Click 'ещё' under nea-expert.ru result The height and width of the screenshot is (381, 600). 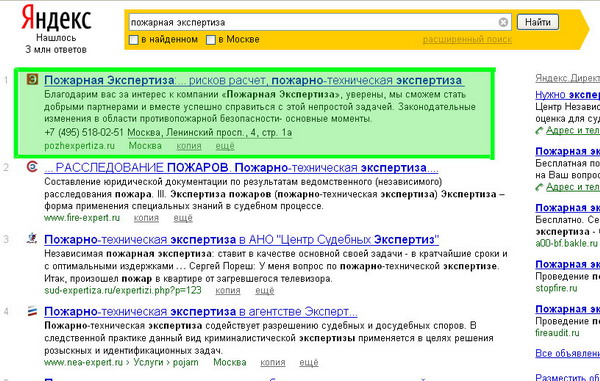309,362
